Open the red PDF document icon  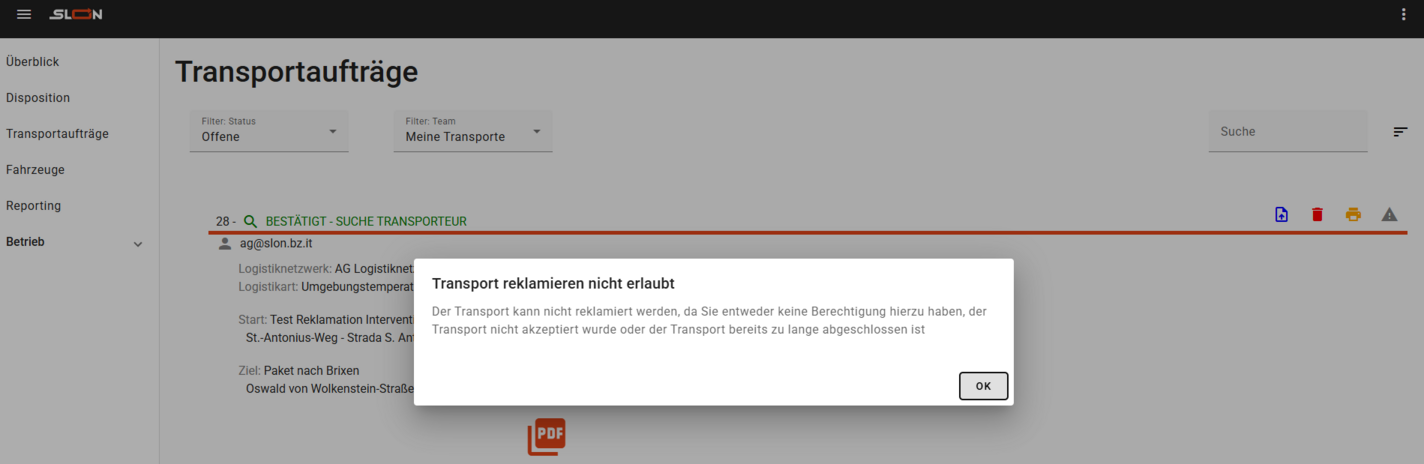(x=546, y=436)
